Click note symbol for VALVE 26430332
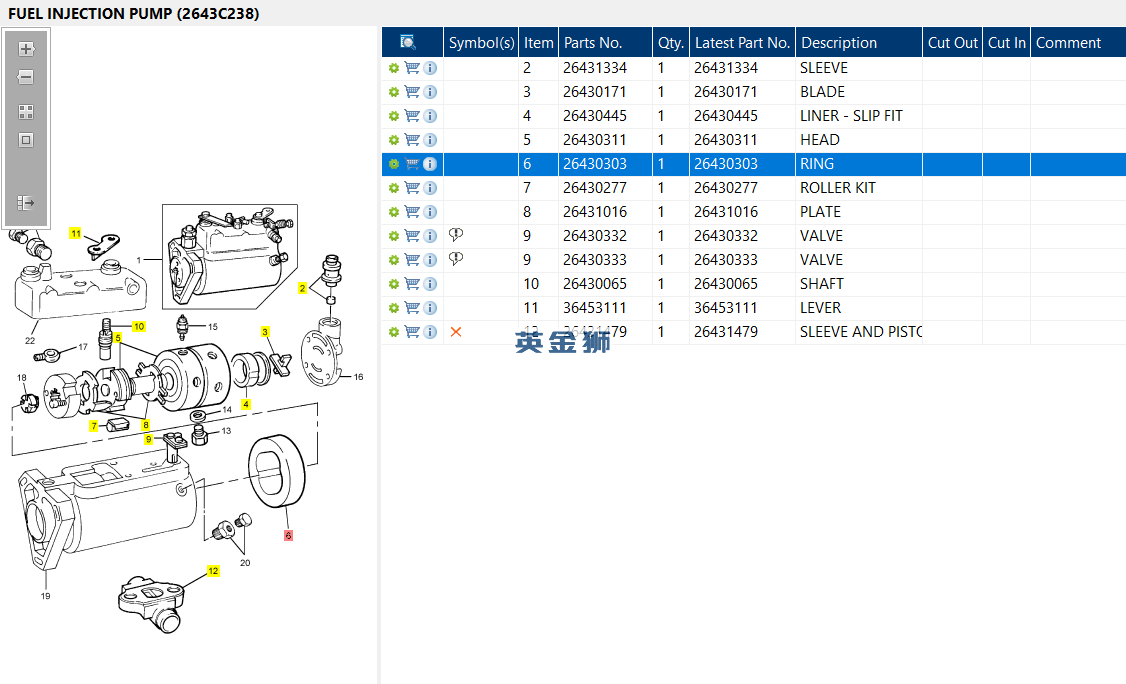 click(x=456, y=235)
